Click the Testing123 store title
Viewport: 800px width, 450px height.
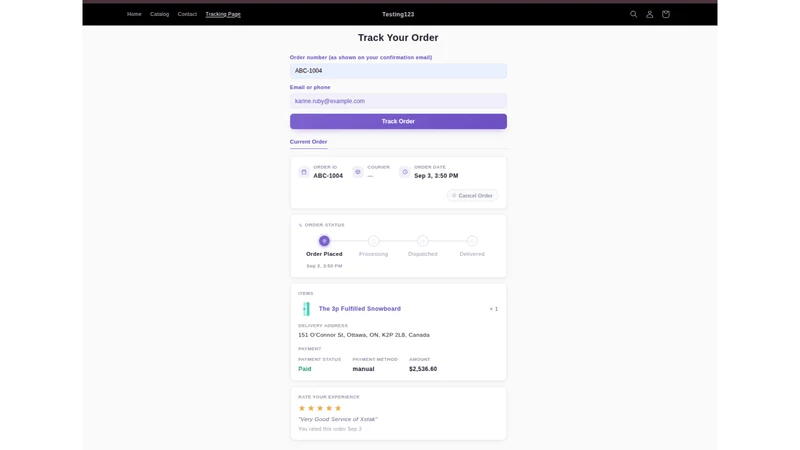click(398, 14)
